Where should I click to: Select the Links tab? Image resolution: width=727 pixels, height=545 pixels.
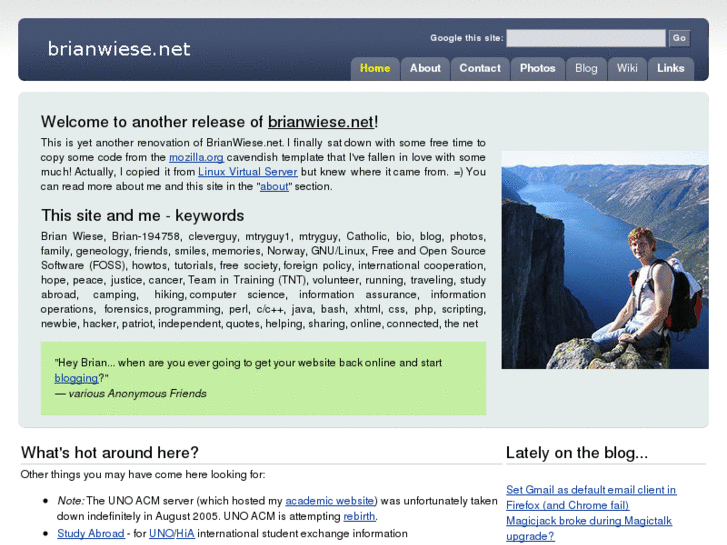670,68
